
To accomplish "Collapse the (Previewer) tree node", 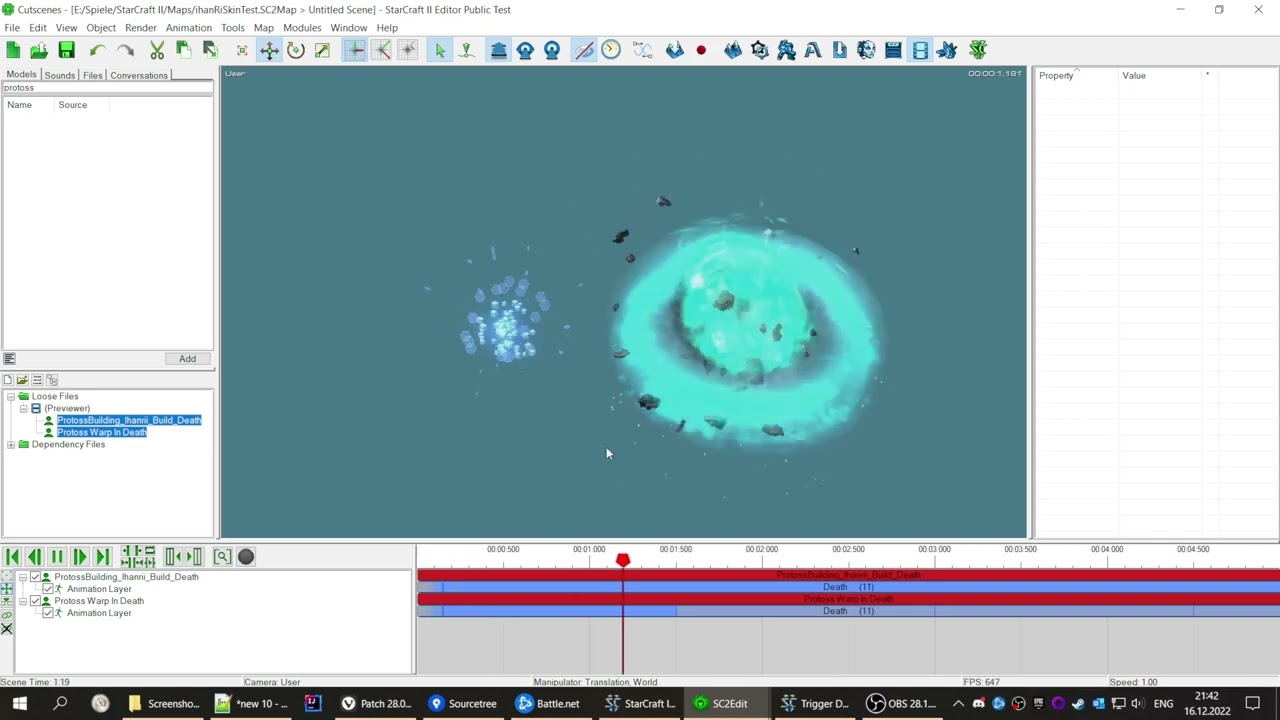I will point(23,409).
